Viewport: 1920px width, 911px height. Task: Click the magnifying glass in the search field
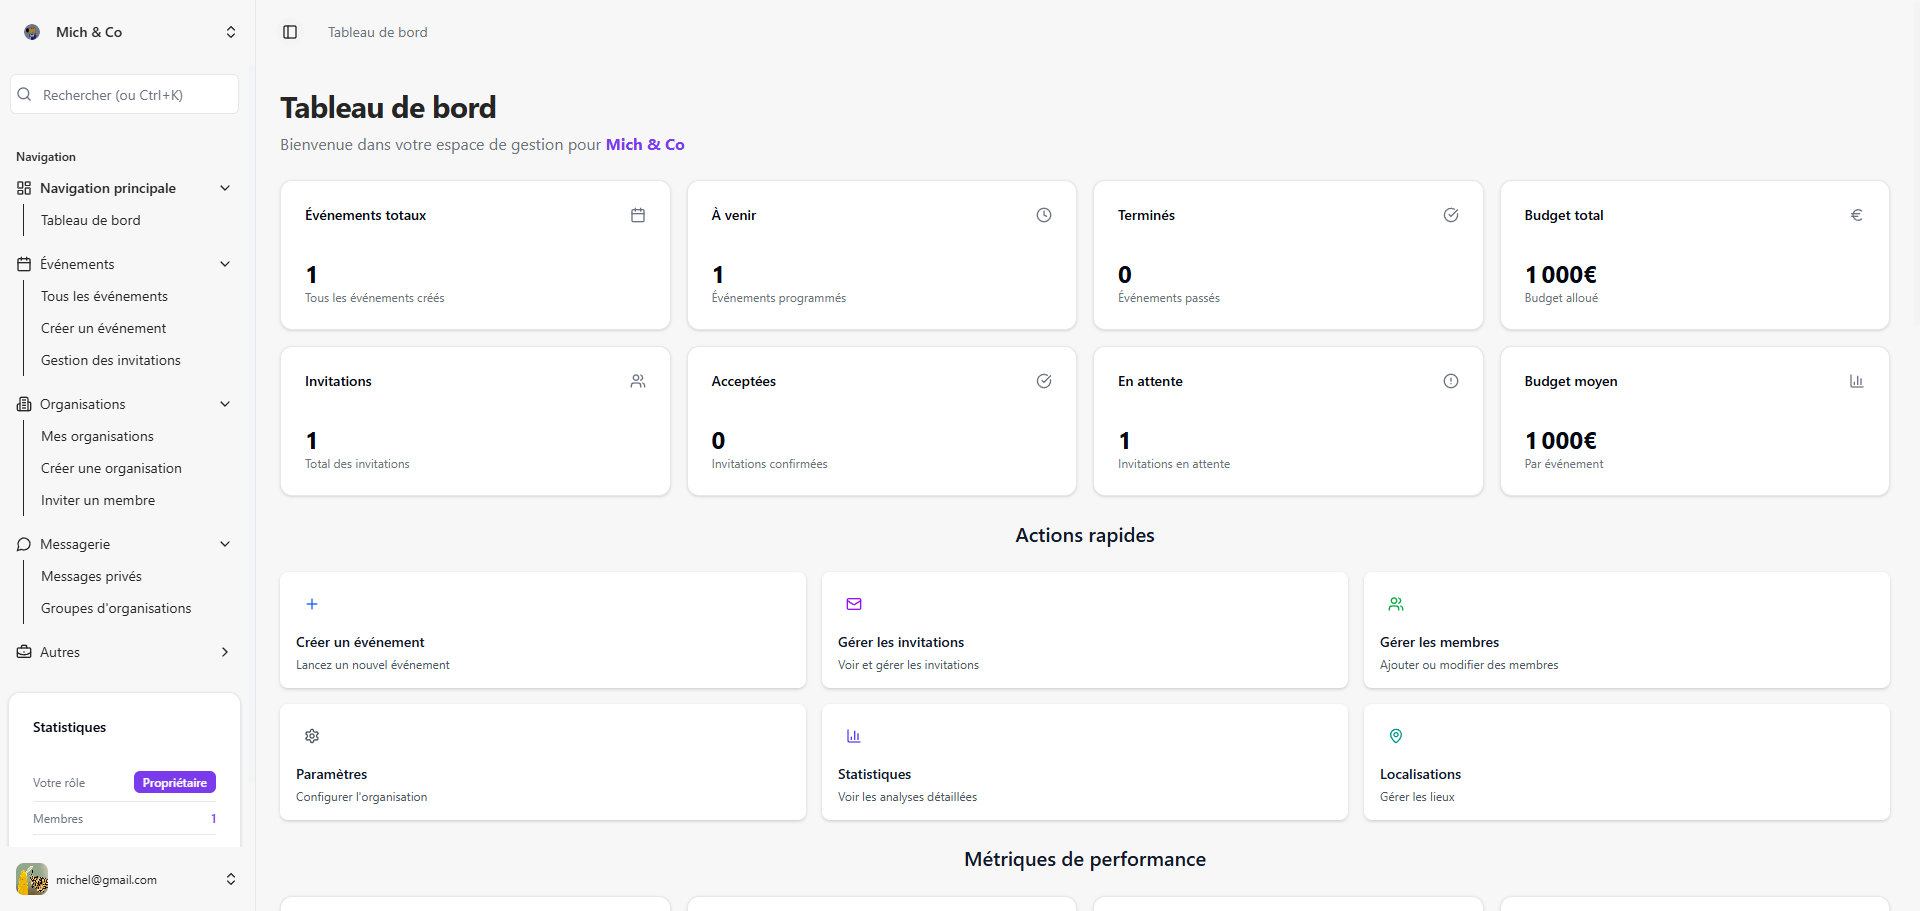(x=26, y=94)
